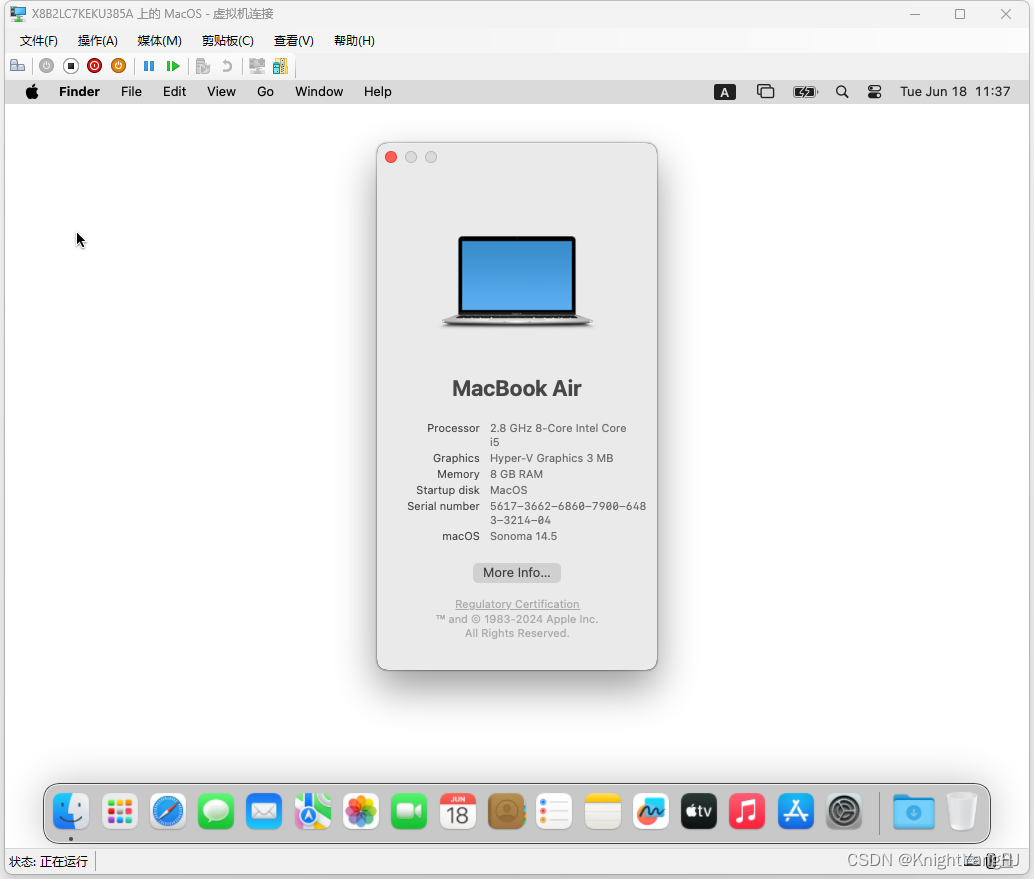Click the Stage Manager menu bar icon
This screenshot has height=879, width=1034.
click(766, 92)
